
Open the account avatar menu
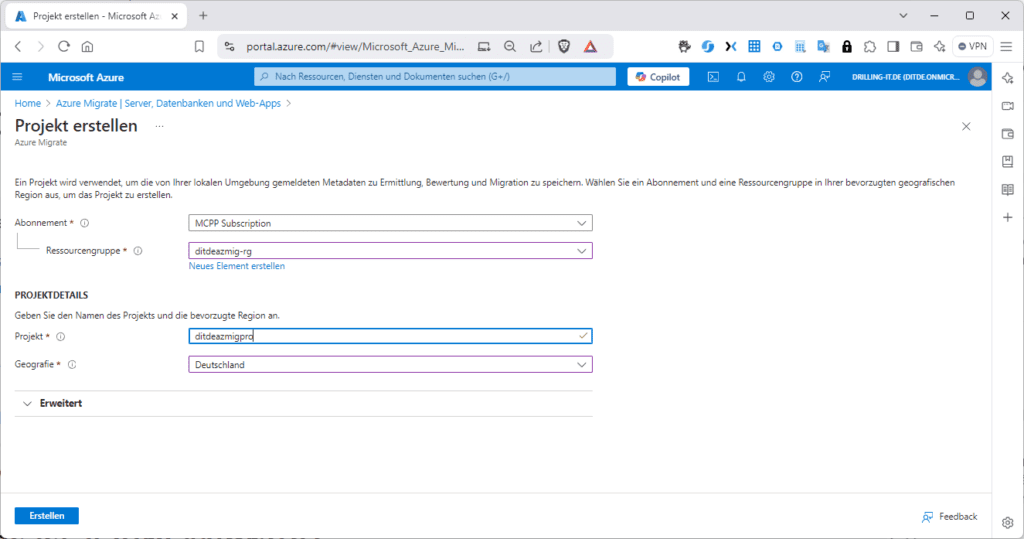[x=978, y=77]
